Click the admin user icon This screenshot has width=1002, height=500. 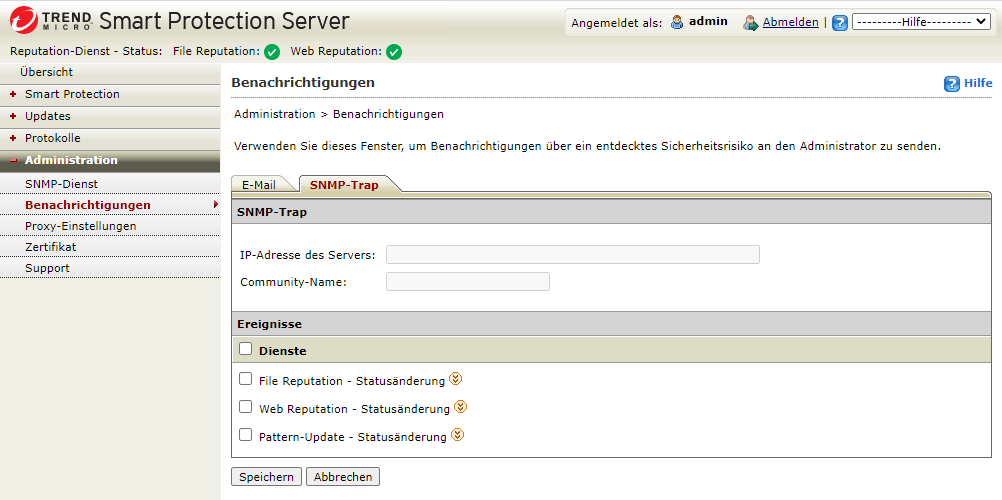point(677,22)
